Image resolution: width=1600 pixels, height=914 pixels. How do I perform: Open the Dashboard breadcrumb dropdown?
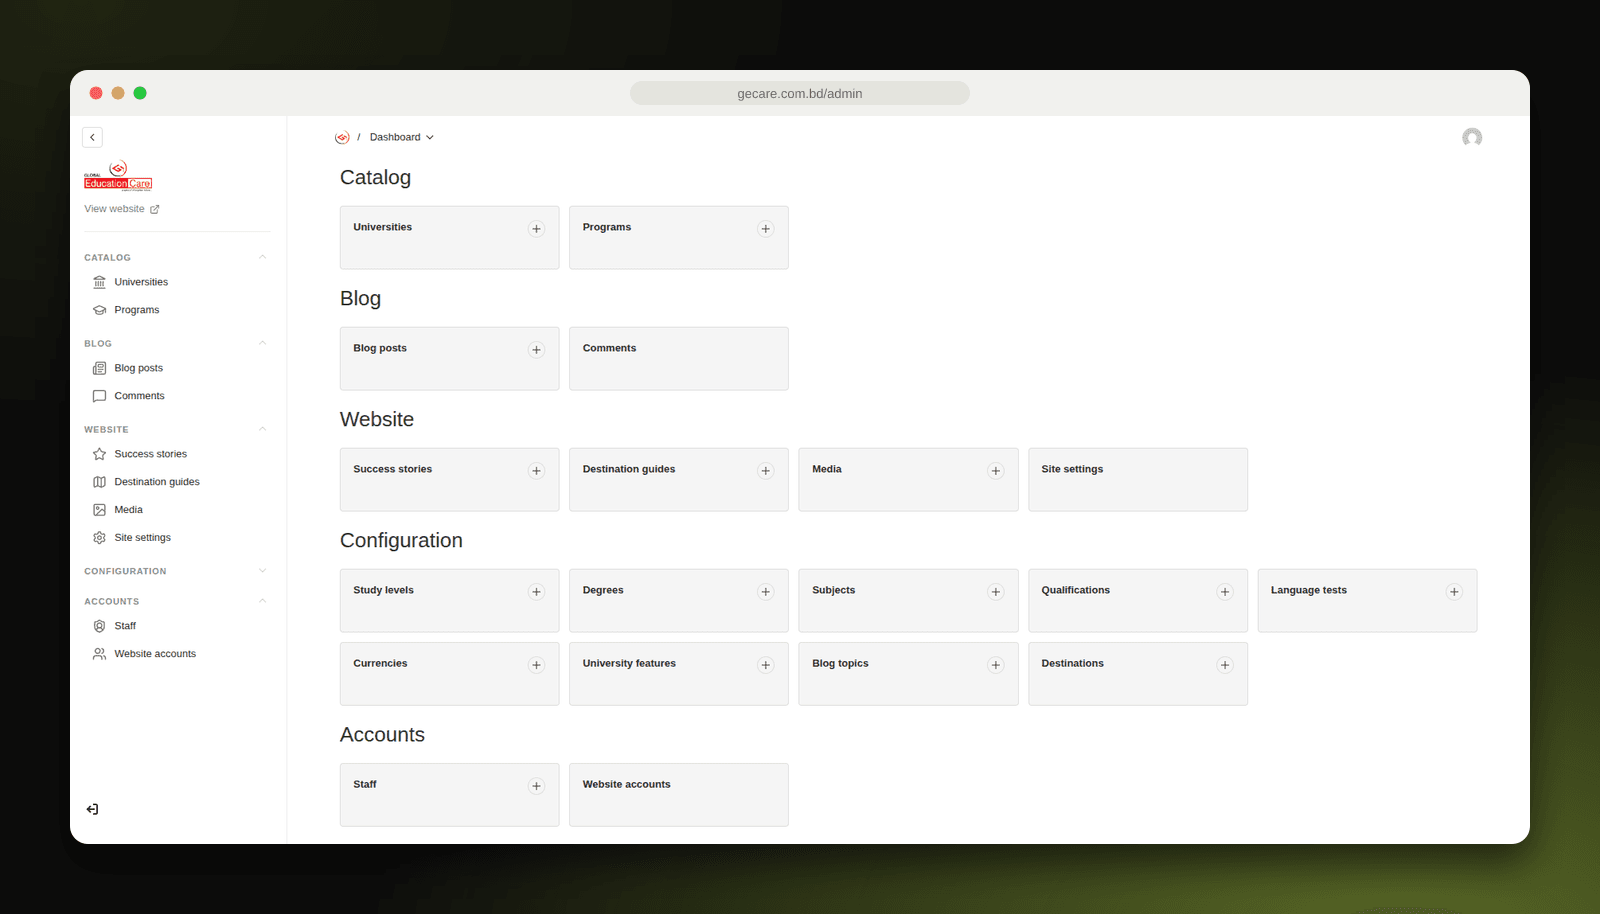coord(402,137)
